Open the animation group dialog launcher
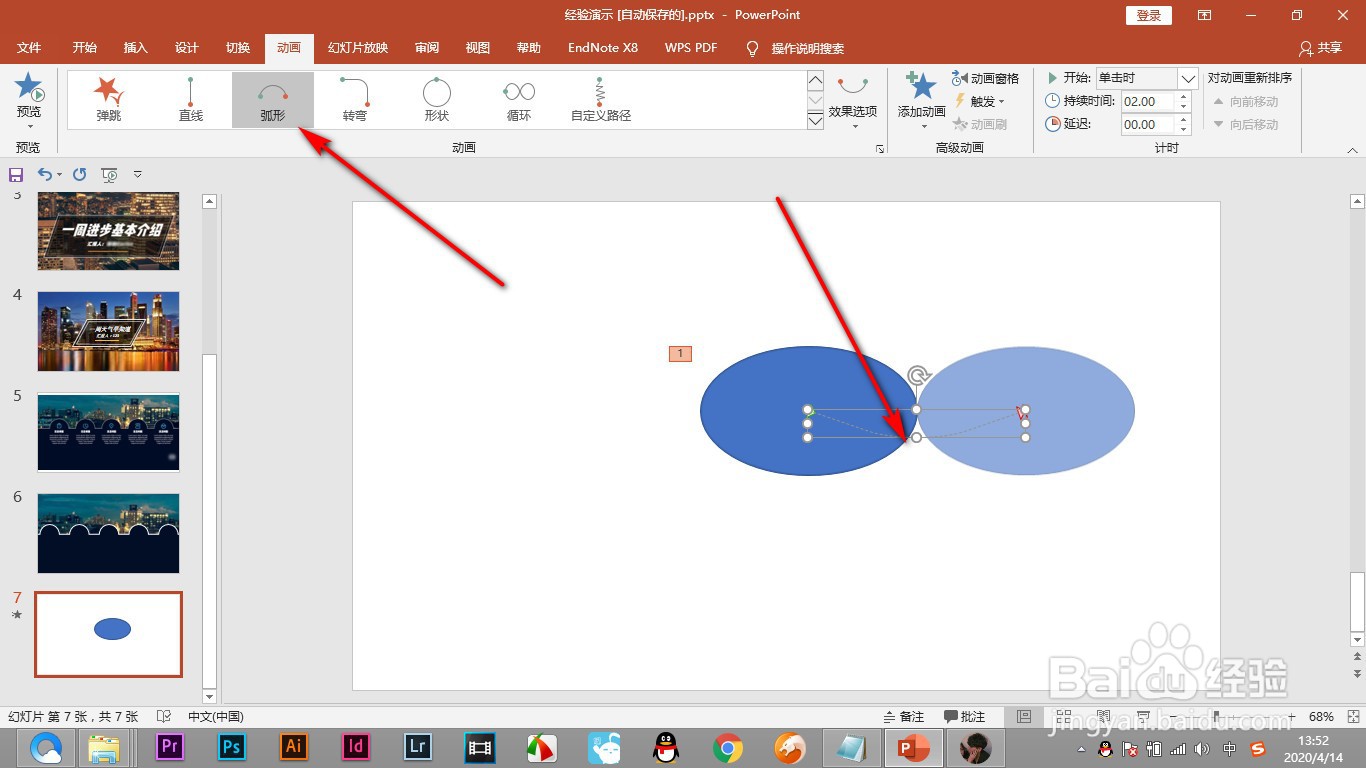 point(880,149)
